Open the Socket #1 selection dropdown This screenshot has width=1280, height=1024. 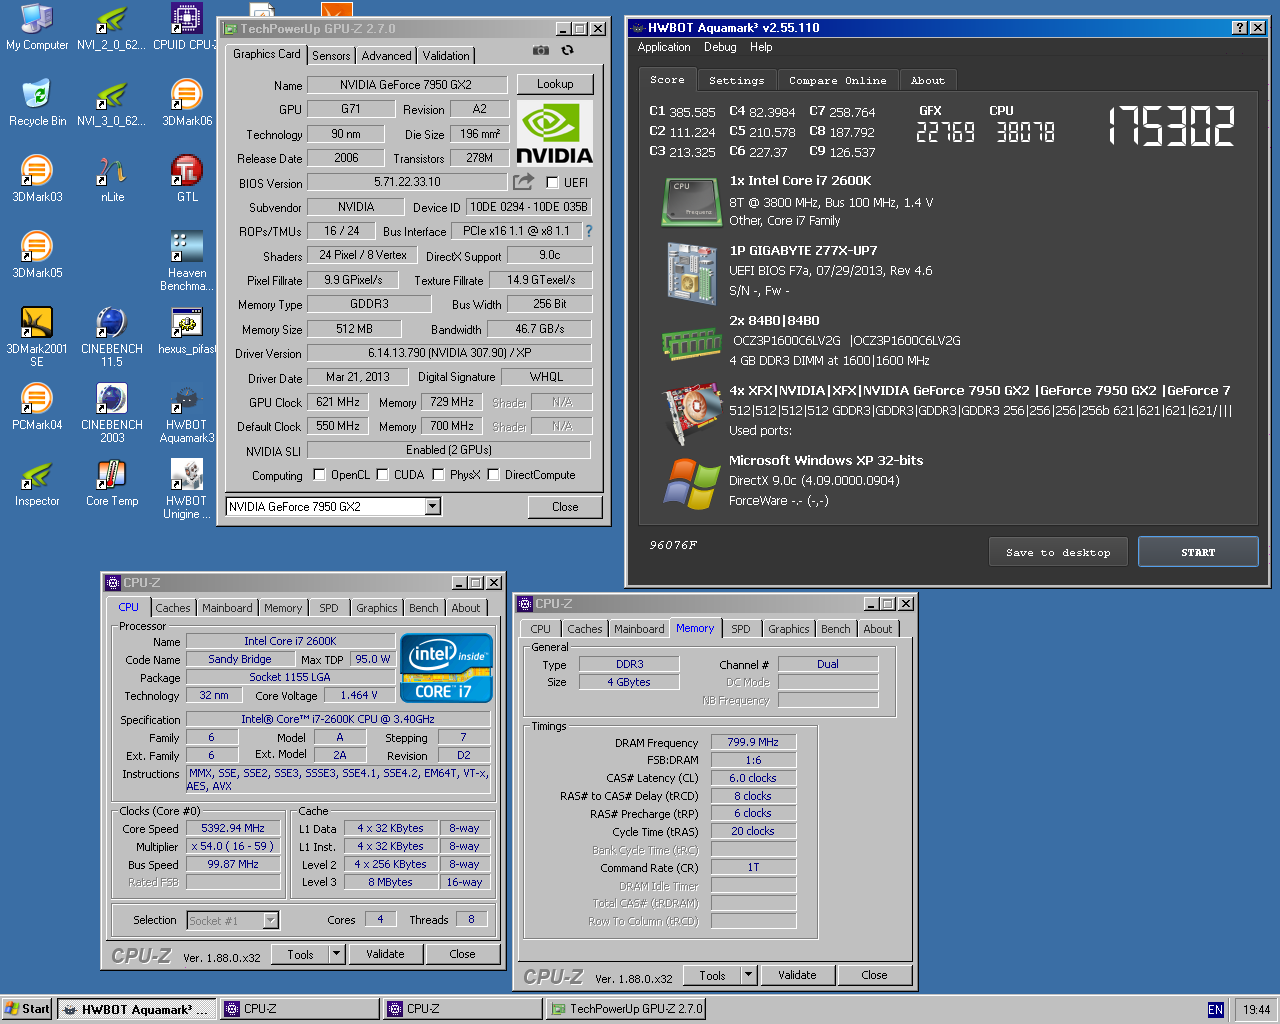270,921
